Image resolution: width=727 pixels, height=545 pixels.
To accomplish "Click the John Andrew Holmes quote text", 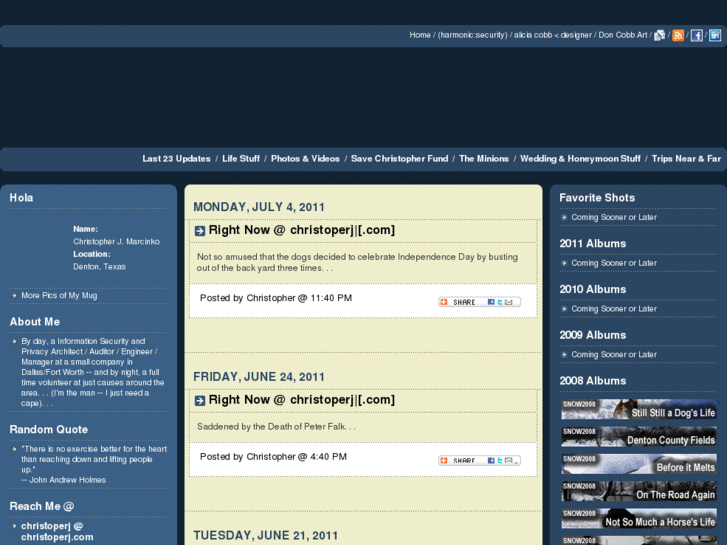I will pyautogui.click(x=94, y=464).
